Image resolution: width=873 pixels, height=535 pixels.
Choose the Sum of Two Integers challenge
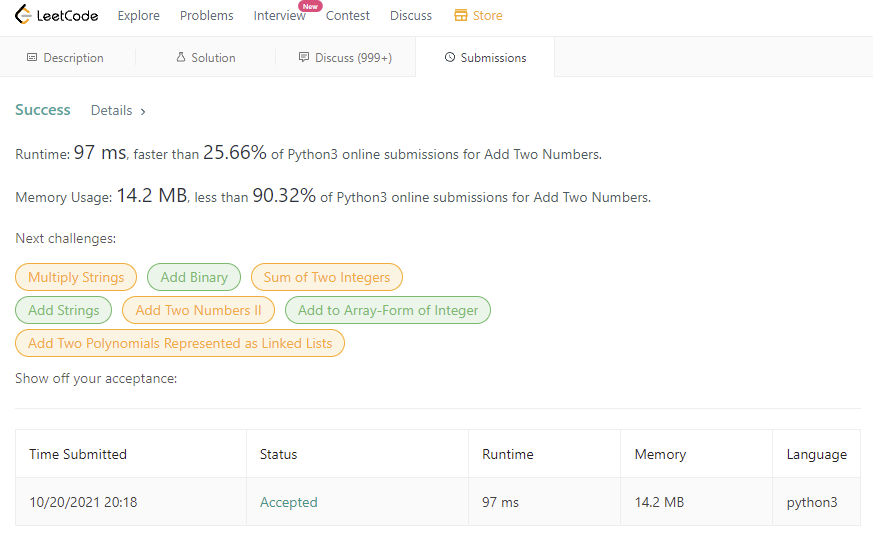point(327,277)
